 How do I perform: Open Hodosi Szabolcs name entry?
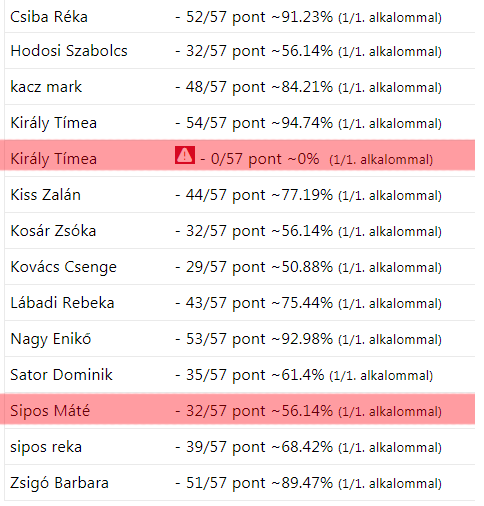click(x=69, y=51)
